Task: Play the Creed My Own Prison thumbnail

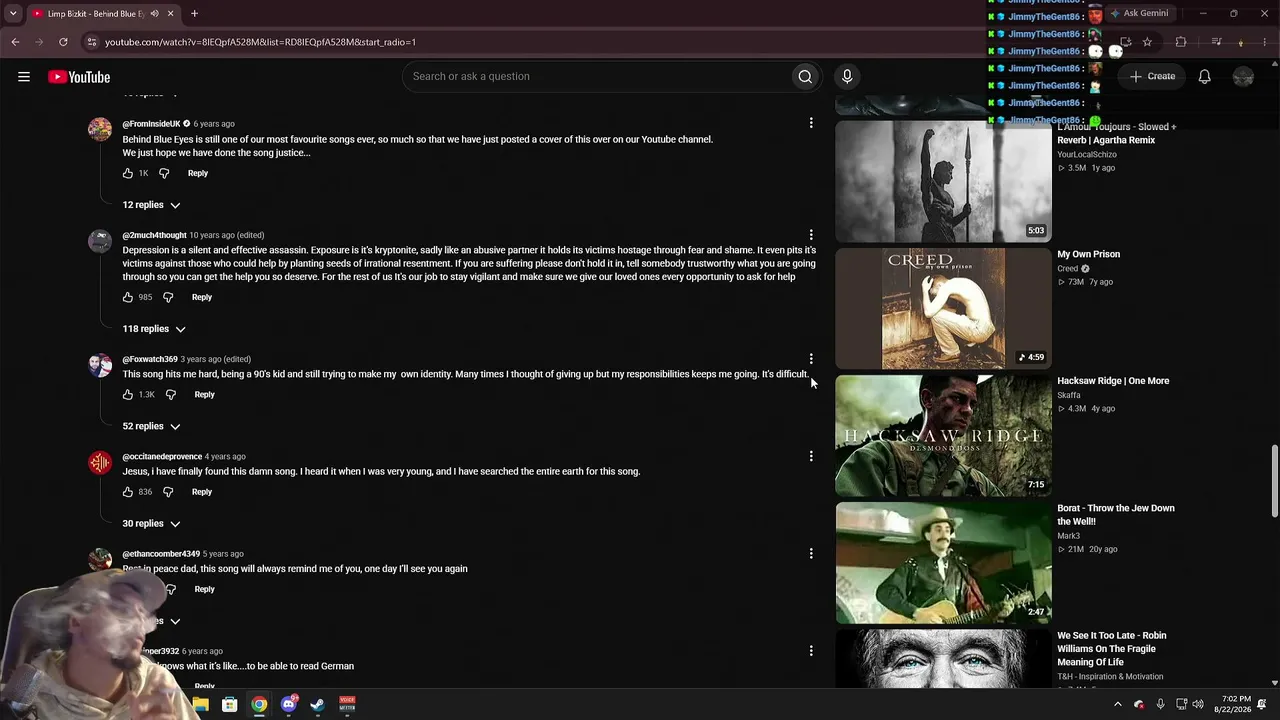Action: [x=943, y=308]
